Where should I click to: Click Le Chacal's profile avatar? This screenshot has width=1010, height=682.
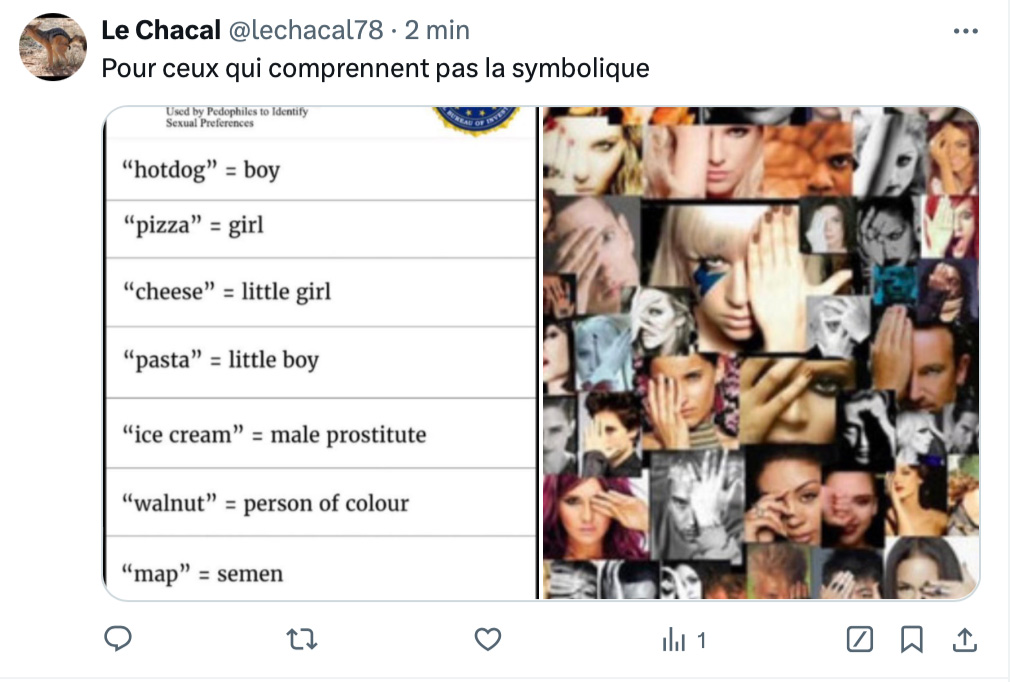point(53,47)
